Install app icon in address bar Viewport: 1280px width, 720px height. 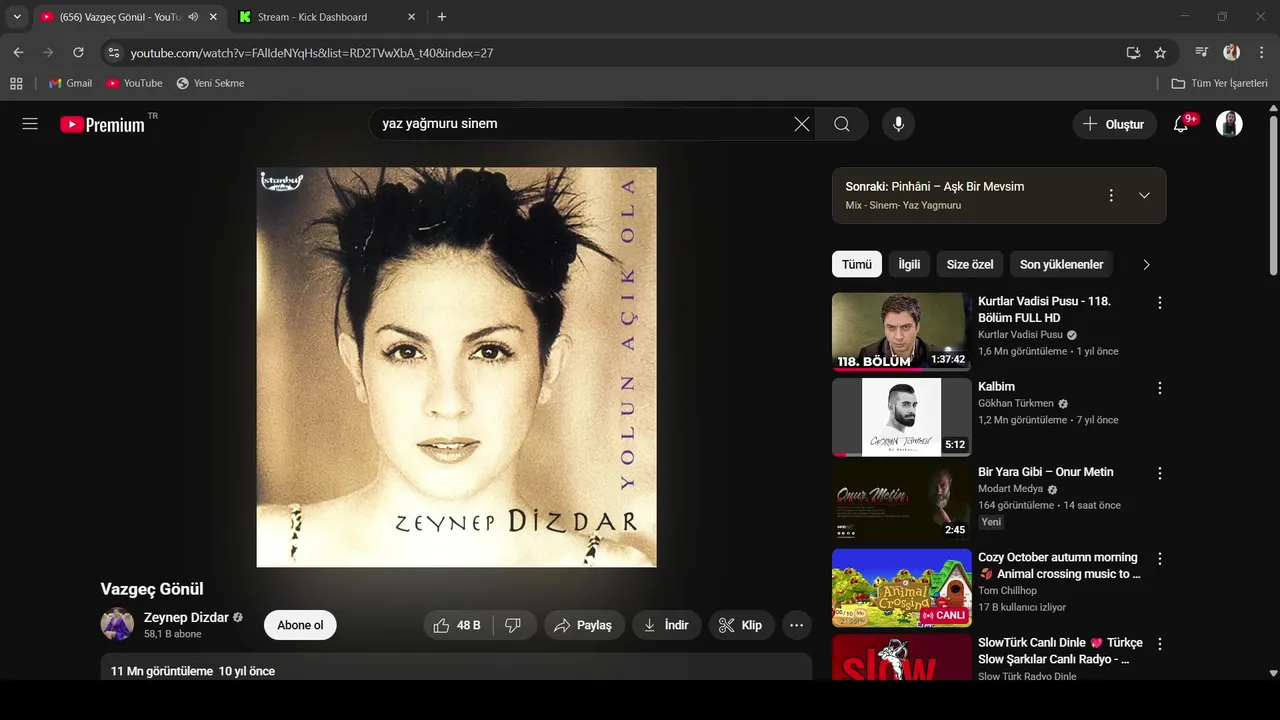pos(1133,52)
